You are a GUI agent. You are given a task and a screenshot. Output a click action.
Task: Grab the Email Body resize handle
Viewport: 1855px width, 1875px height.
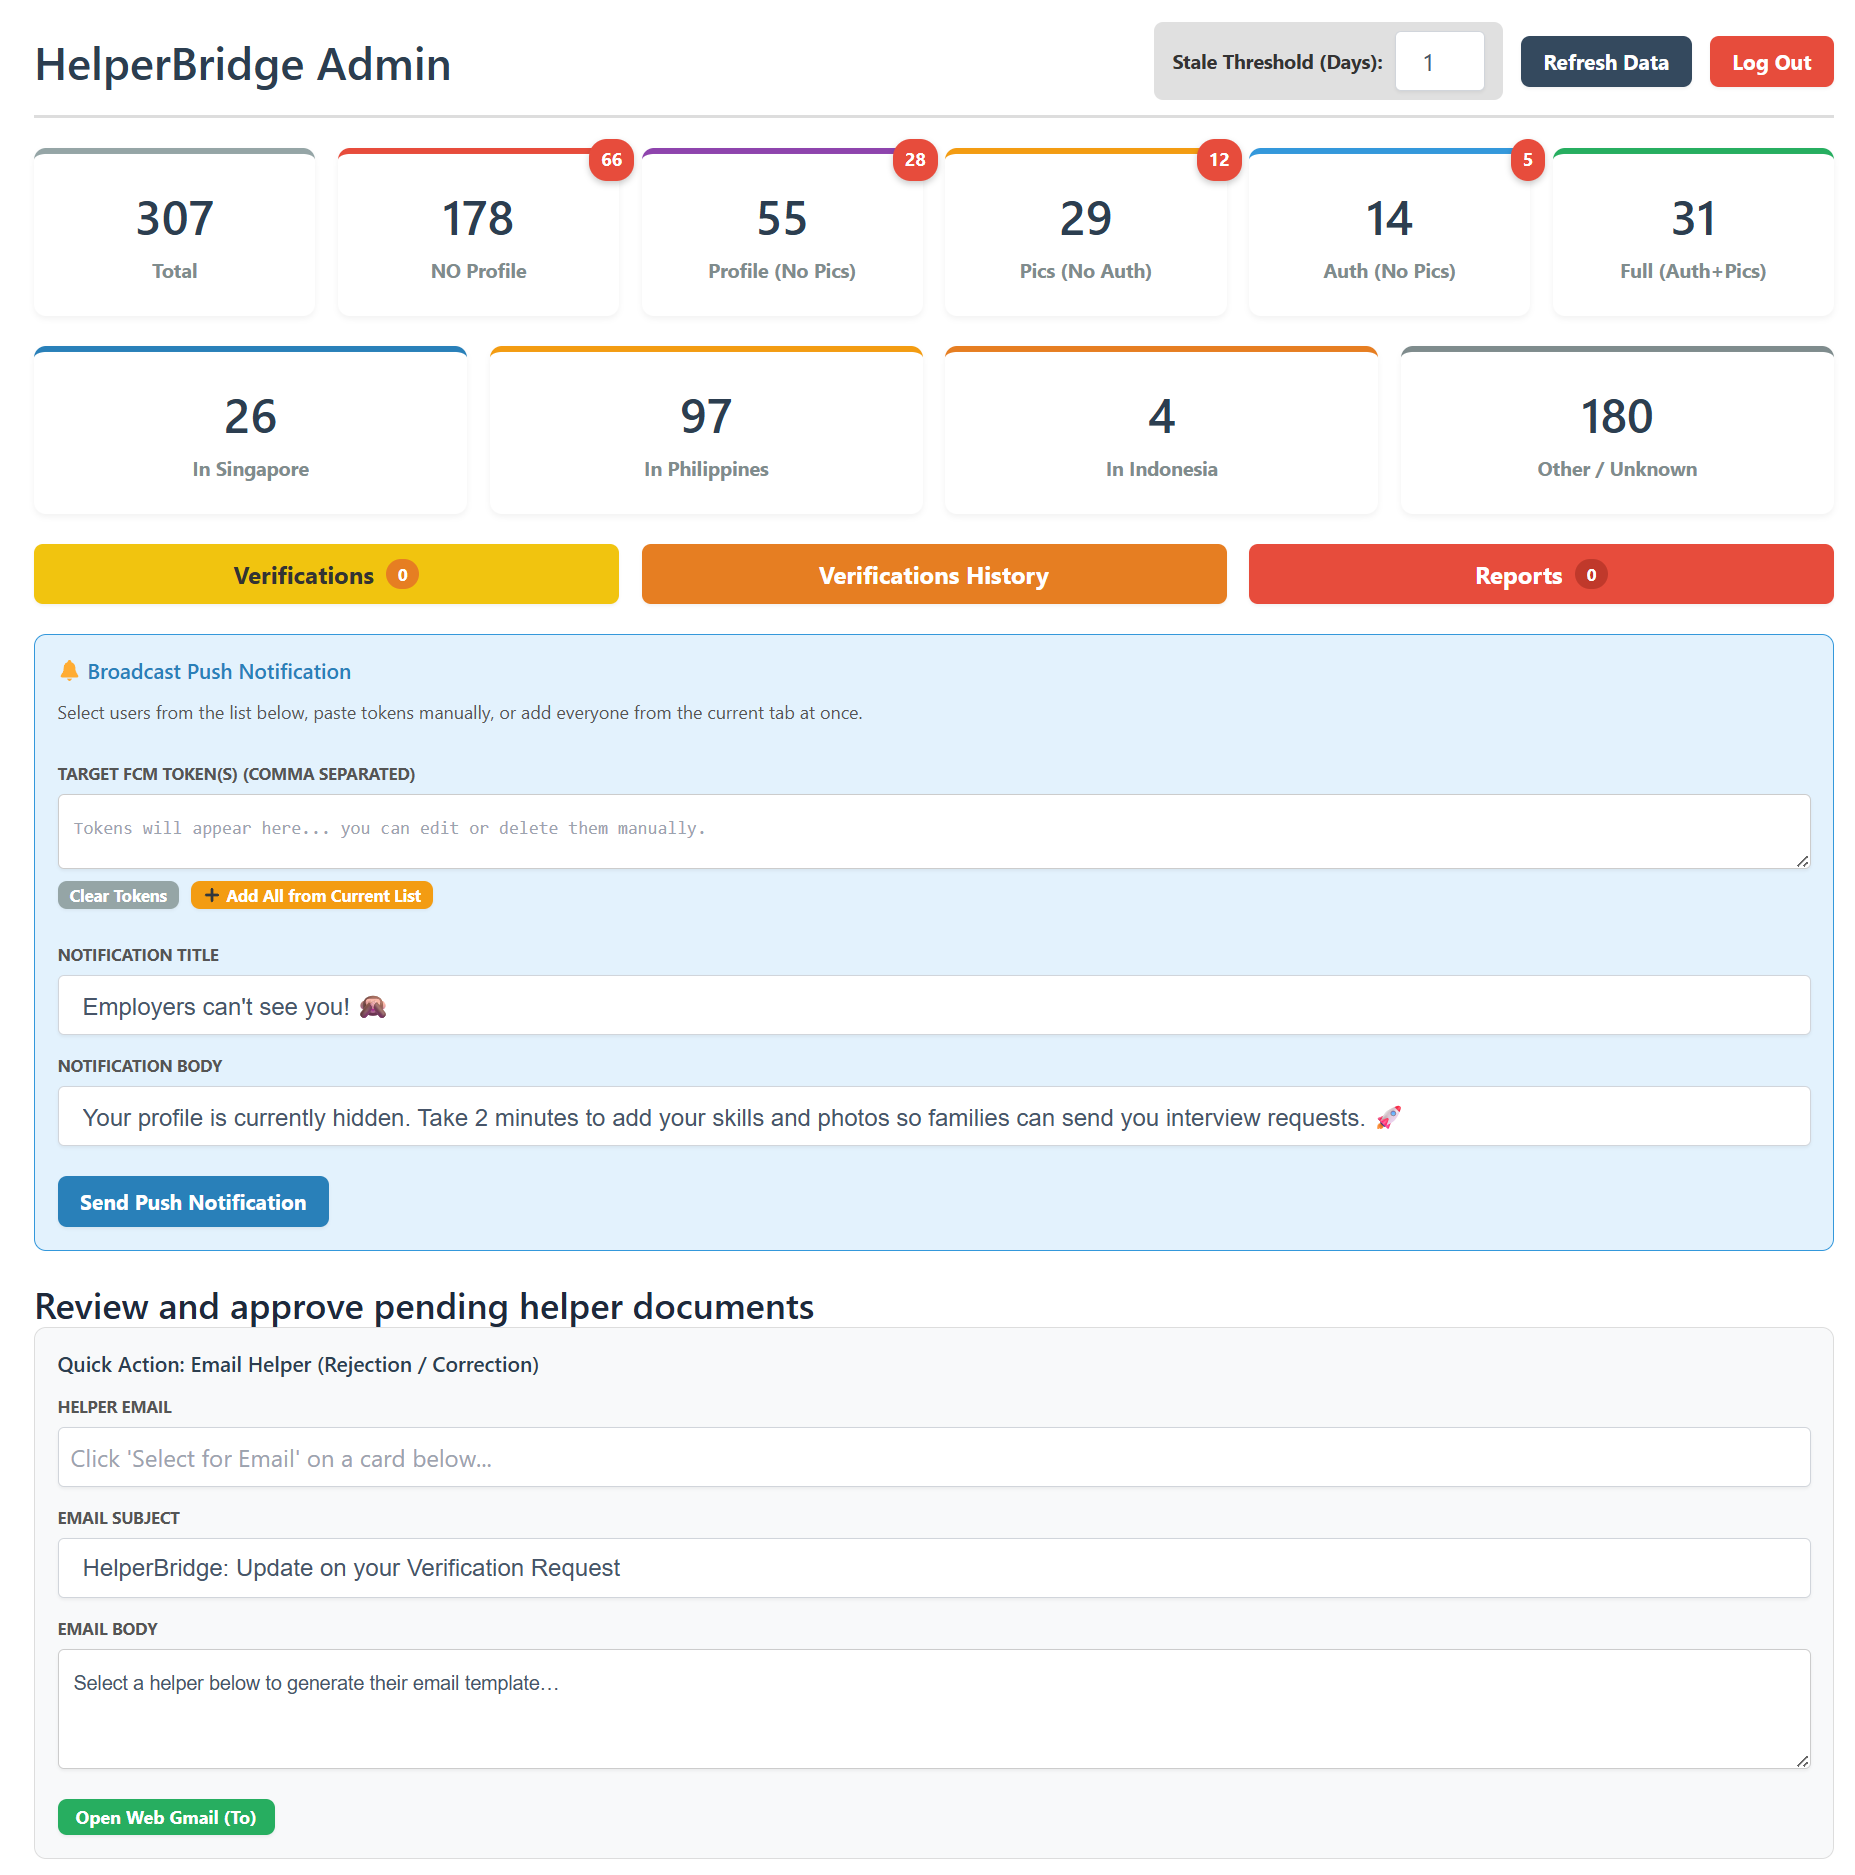pyautogui.click(x=1802, y=1761)
